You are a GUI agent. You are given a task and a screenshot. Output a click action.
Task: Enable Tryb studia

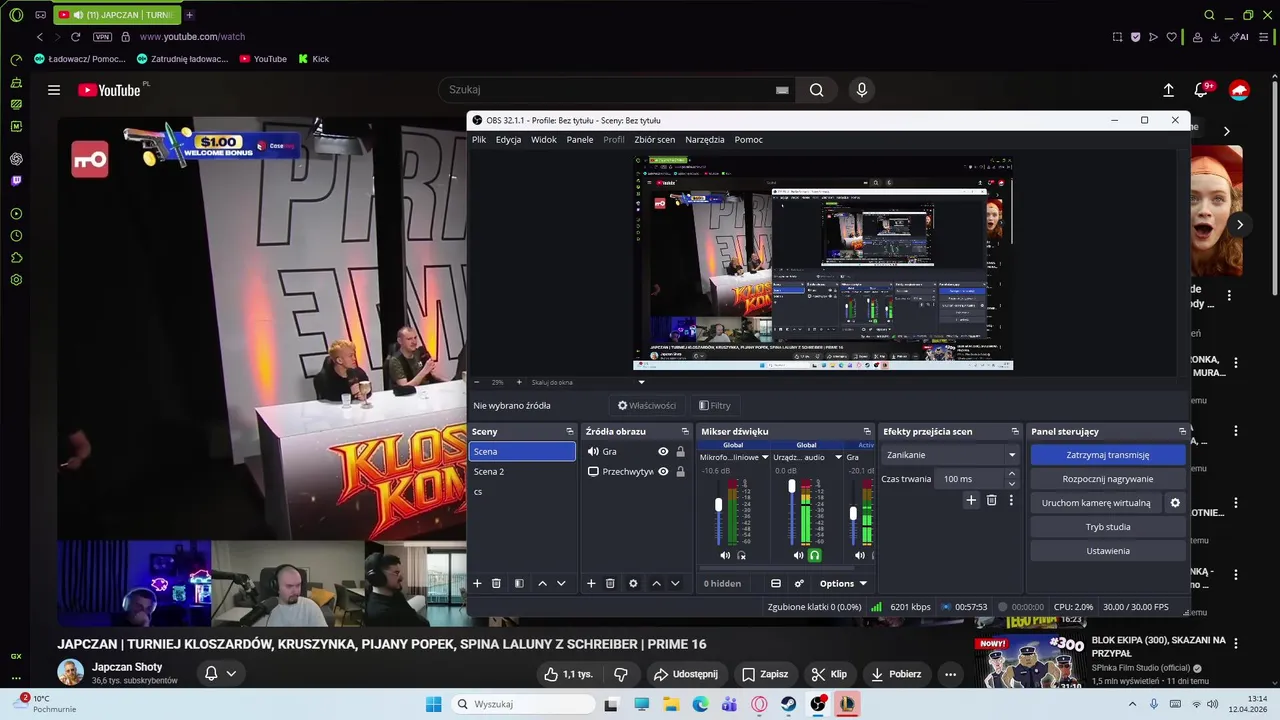[x=1108, y=527]
